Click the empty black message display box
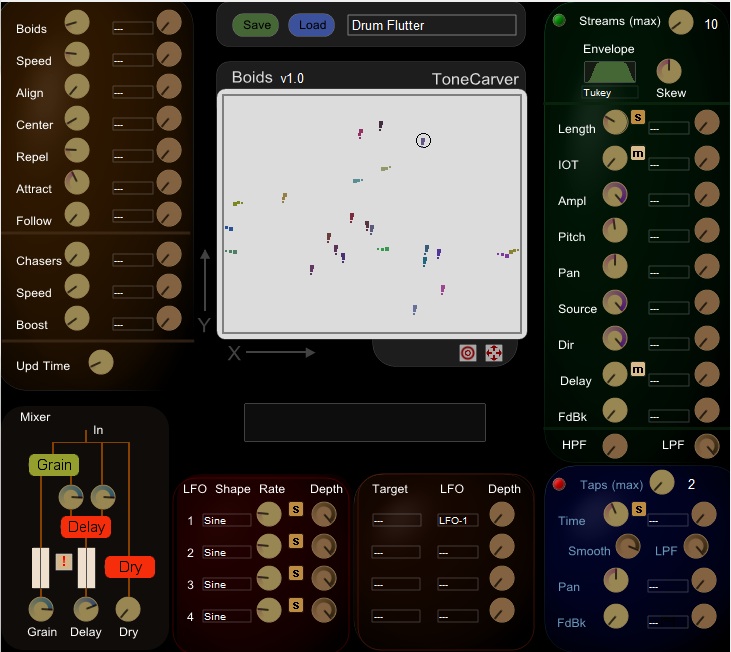The height and width of the screenshot is (652, 731). (x=365, y=422)
